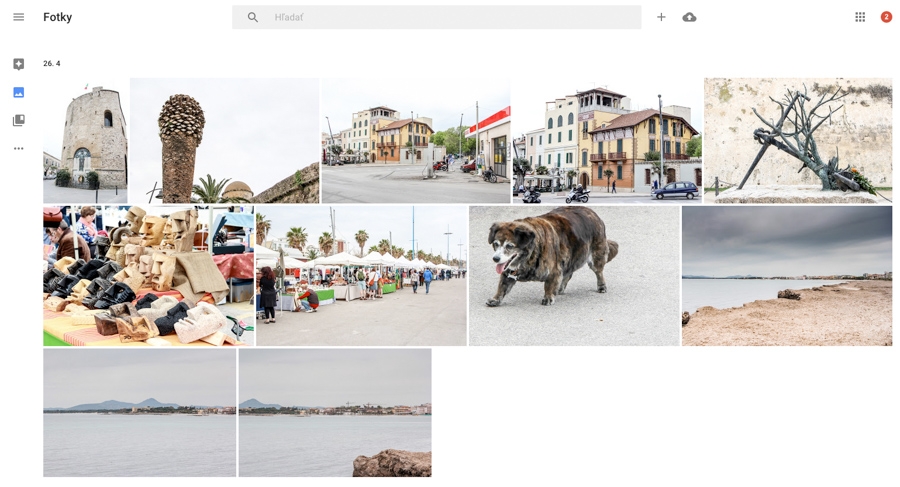Click the search magnifier icon
900x487 pixels.
(253, 17)
